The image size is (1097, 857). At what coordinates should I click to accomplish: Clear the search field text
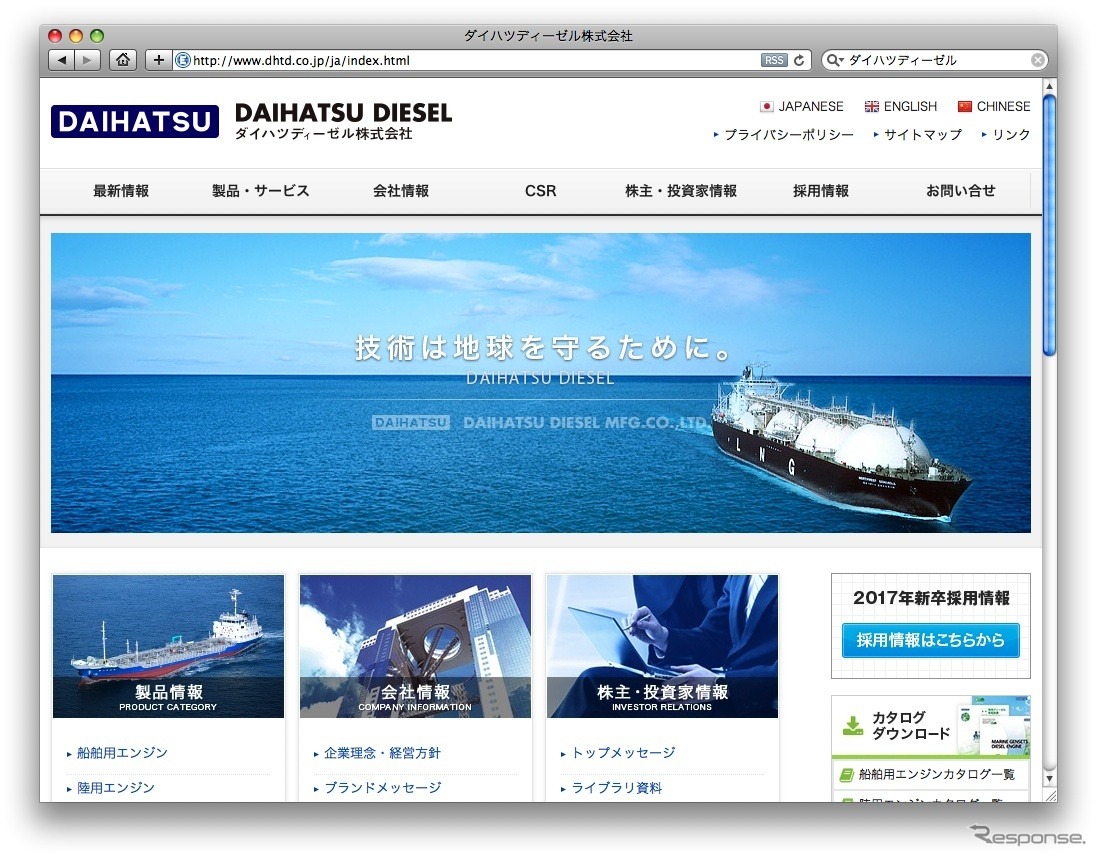[x=1038, y=60]
